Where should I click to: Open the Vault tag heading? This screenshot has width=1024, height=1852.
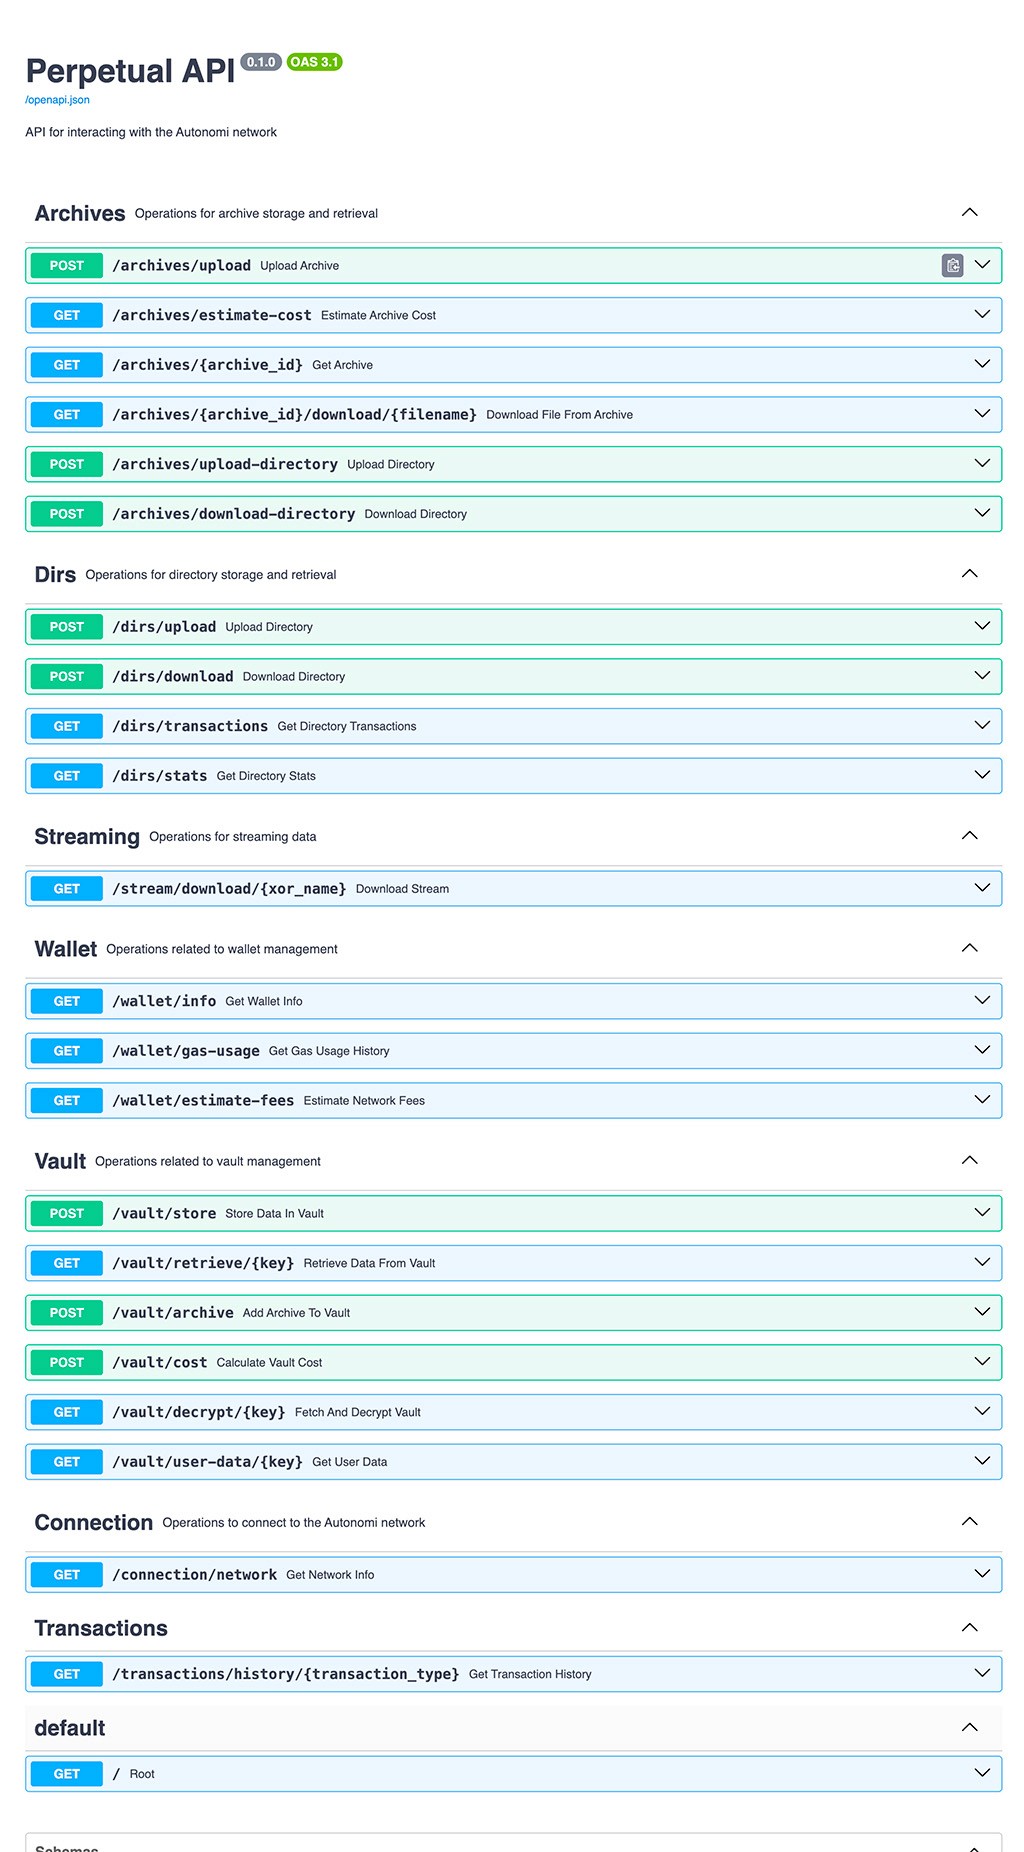60,1161
